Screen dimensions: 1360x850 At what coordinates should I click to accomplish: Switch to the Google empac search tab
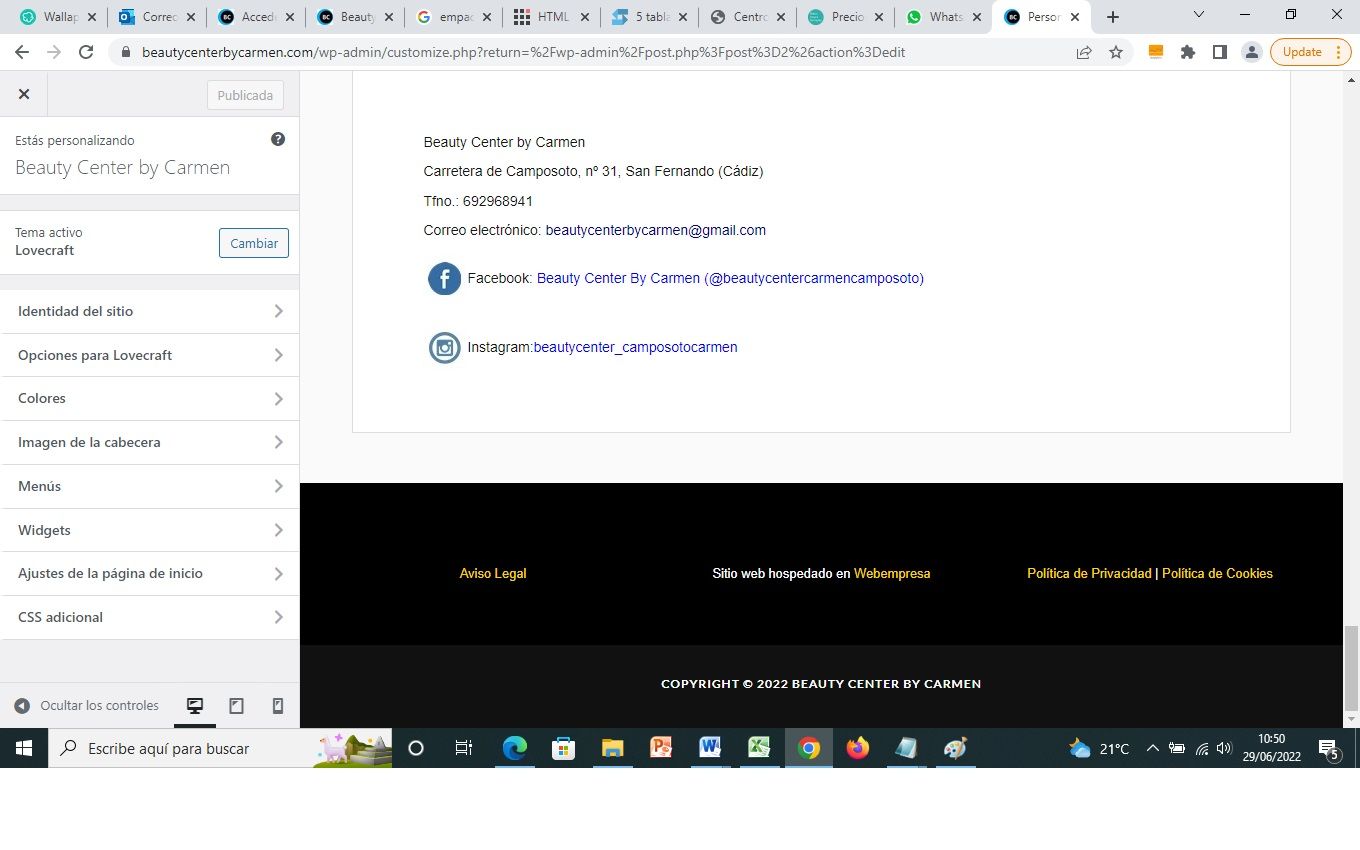(x=453, y=17)
